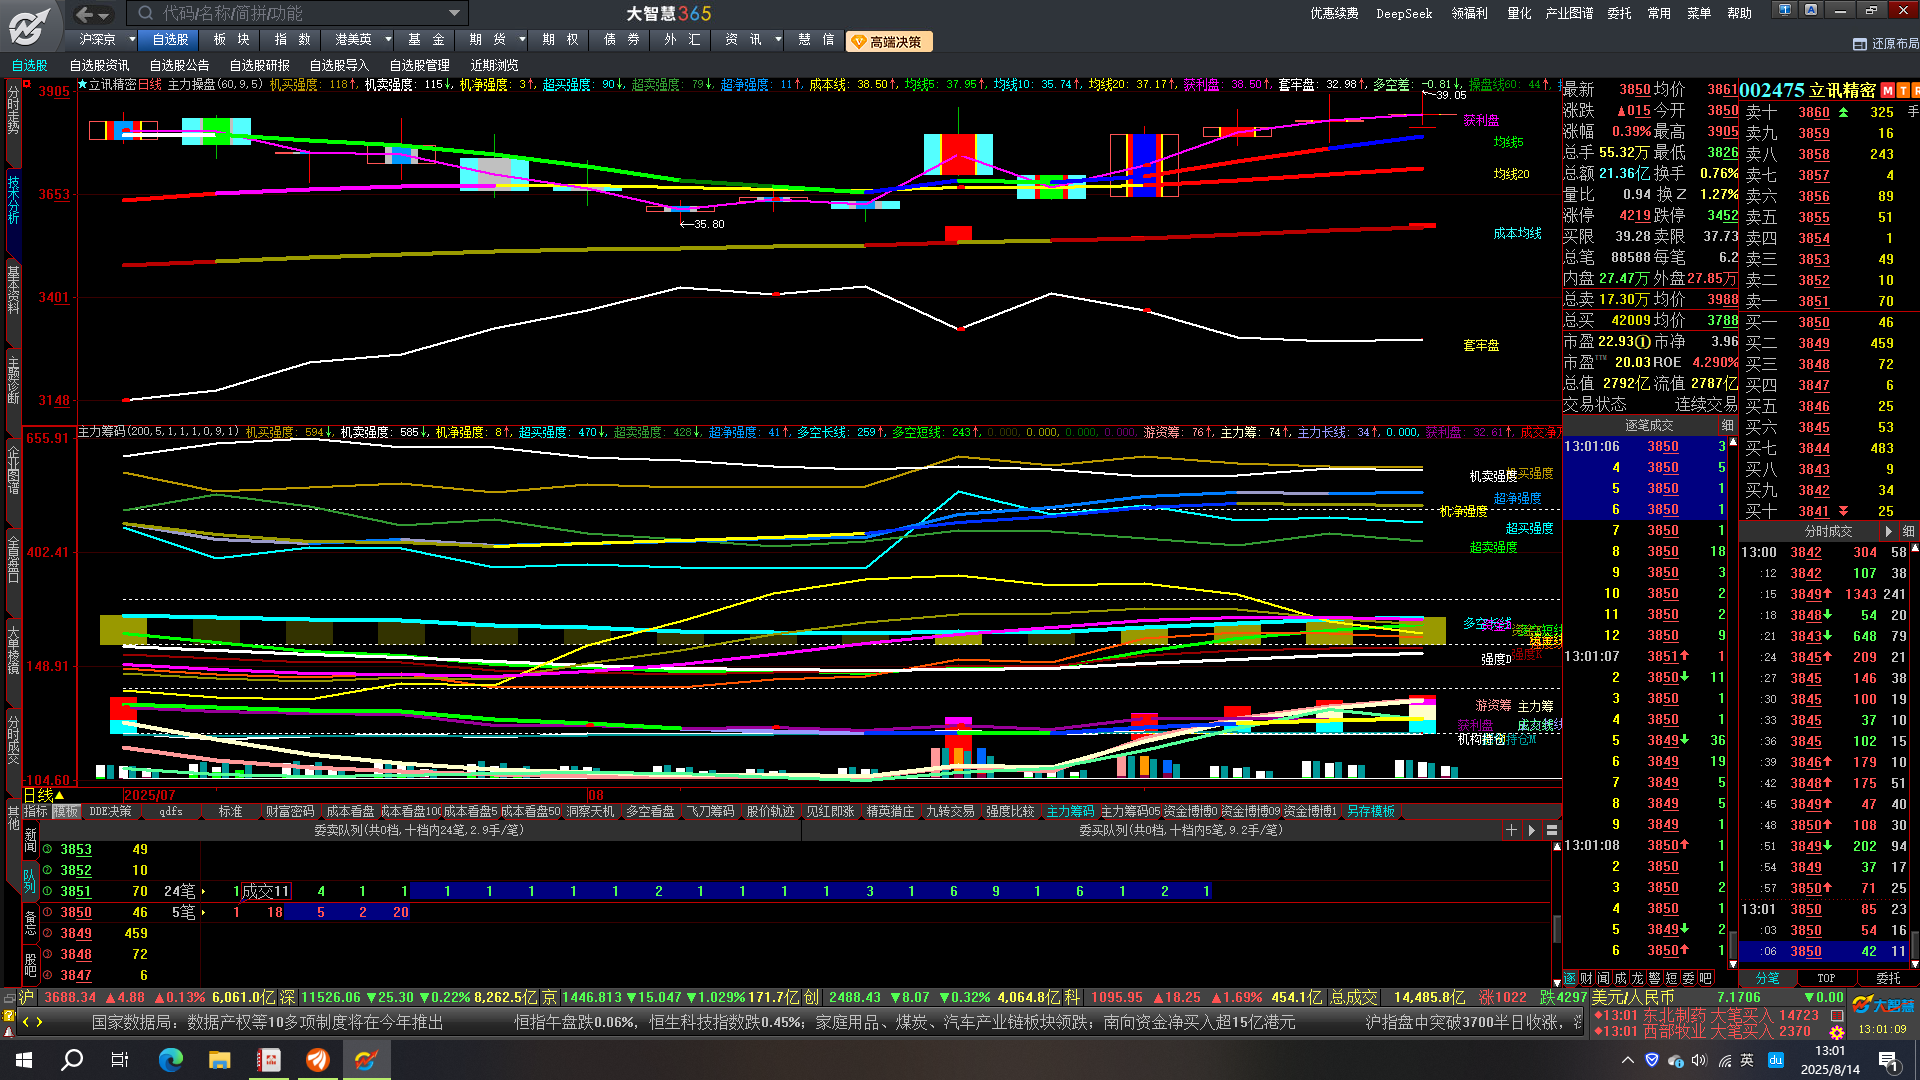
Task: Toggle between 指标 mode at chart bottom
Action: (36, 812)
